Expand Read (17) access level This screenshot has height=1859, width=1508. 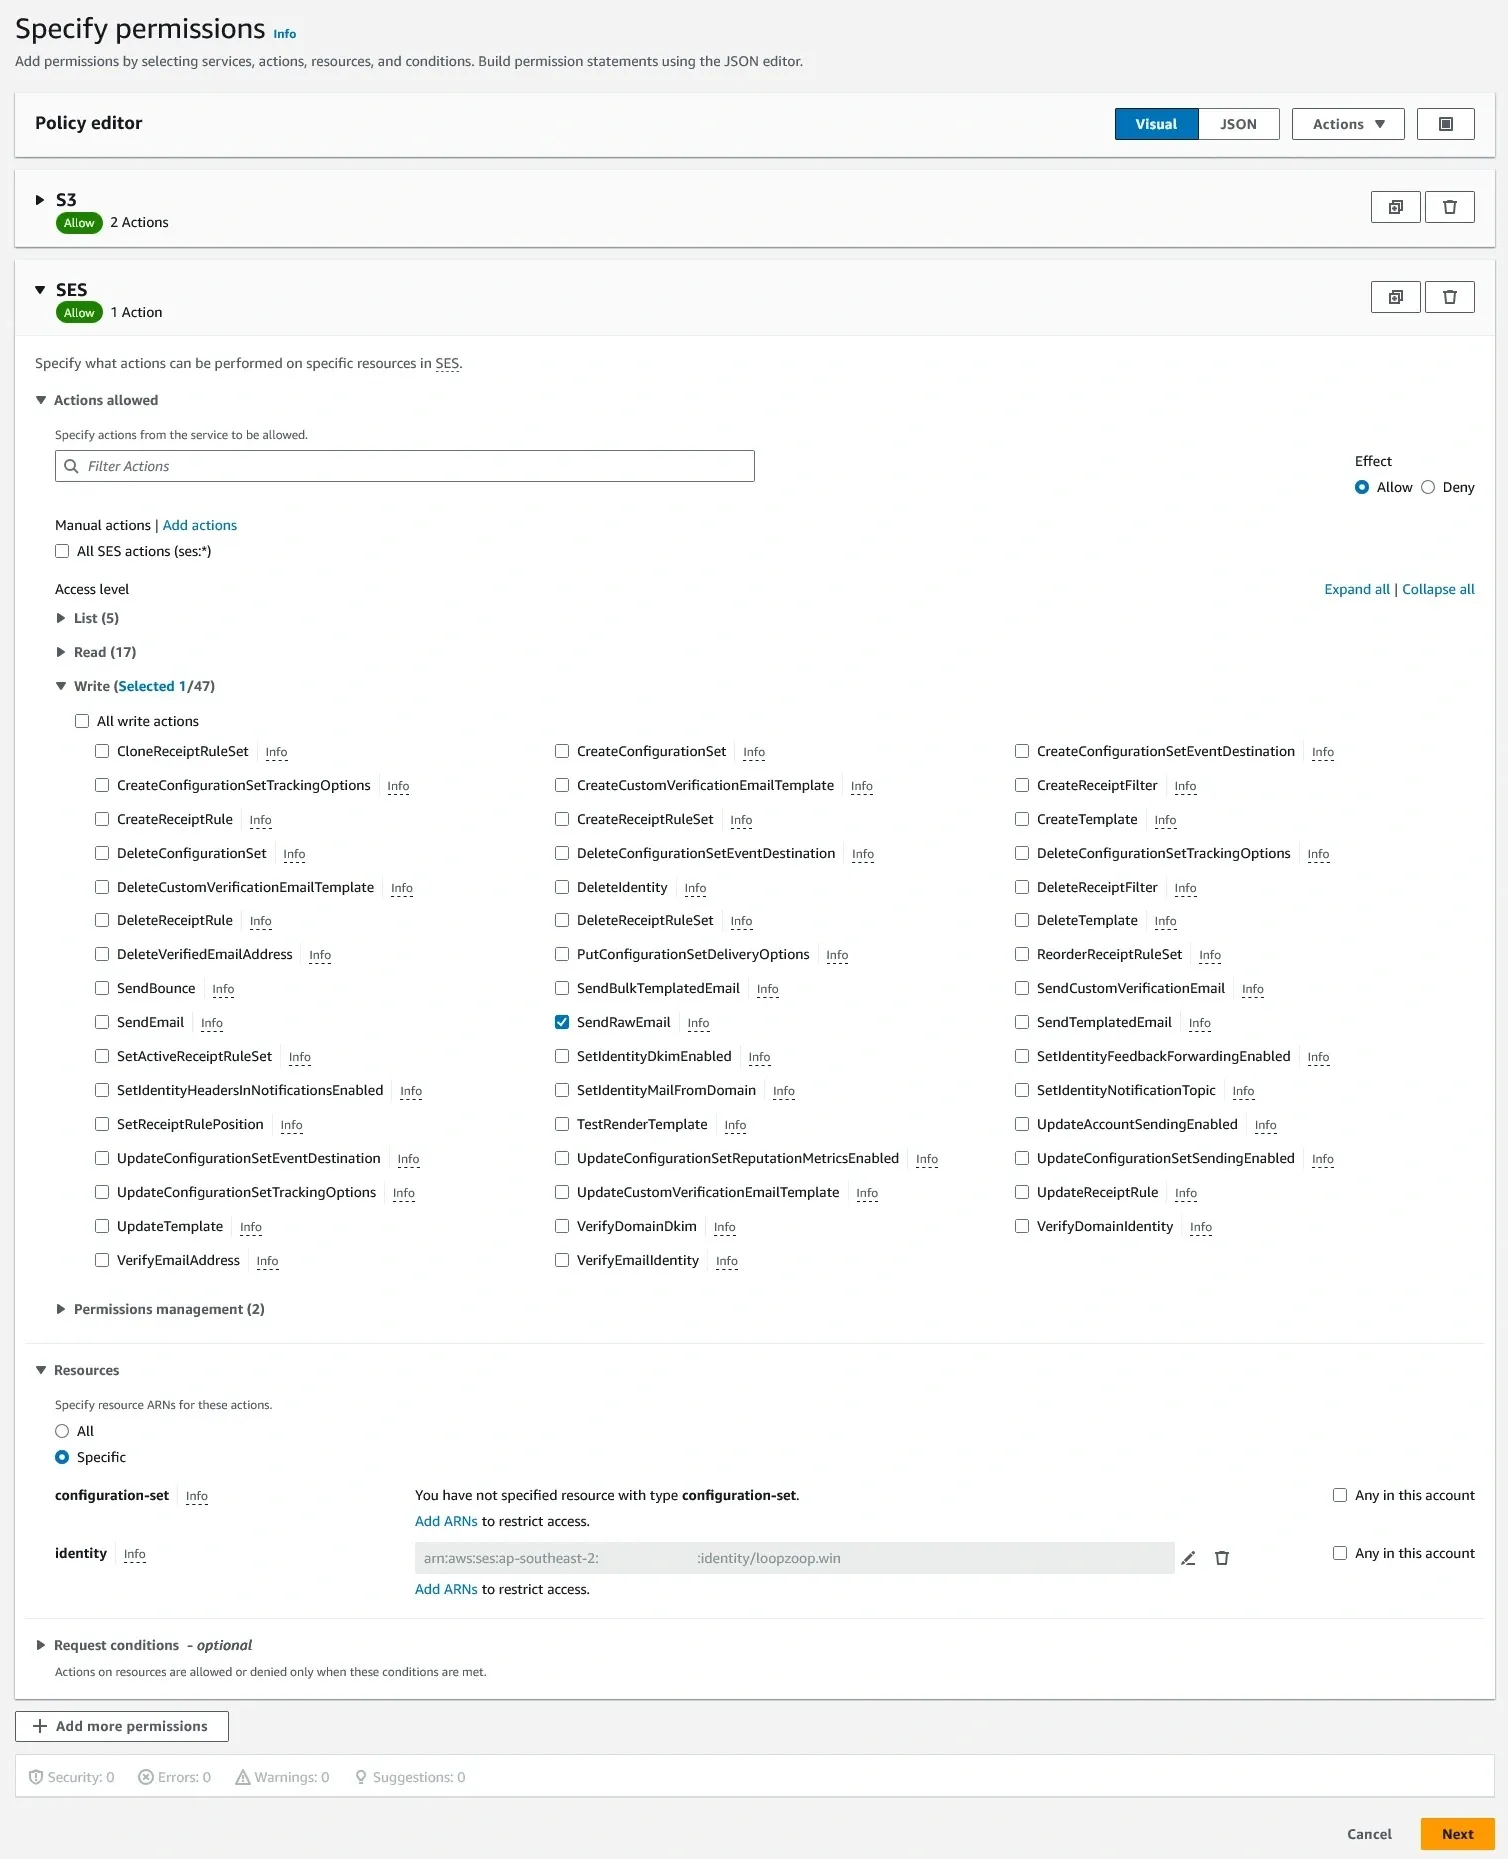(61, 652)
